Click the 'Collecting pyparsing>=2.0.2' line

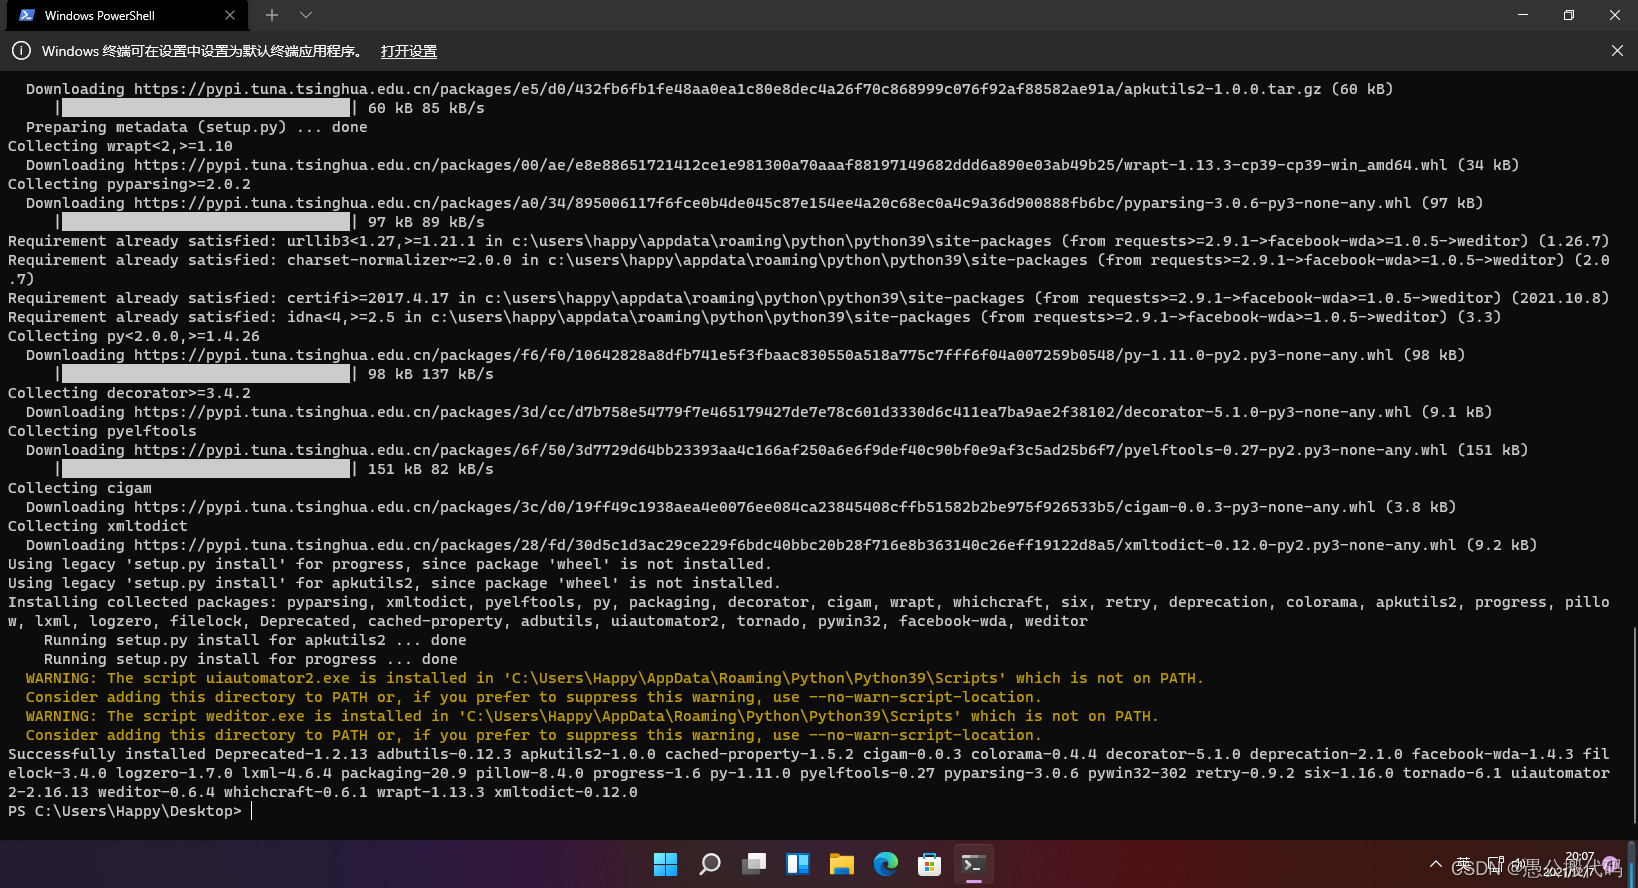coord(129,184)
